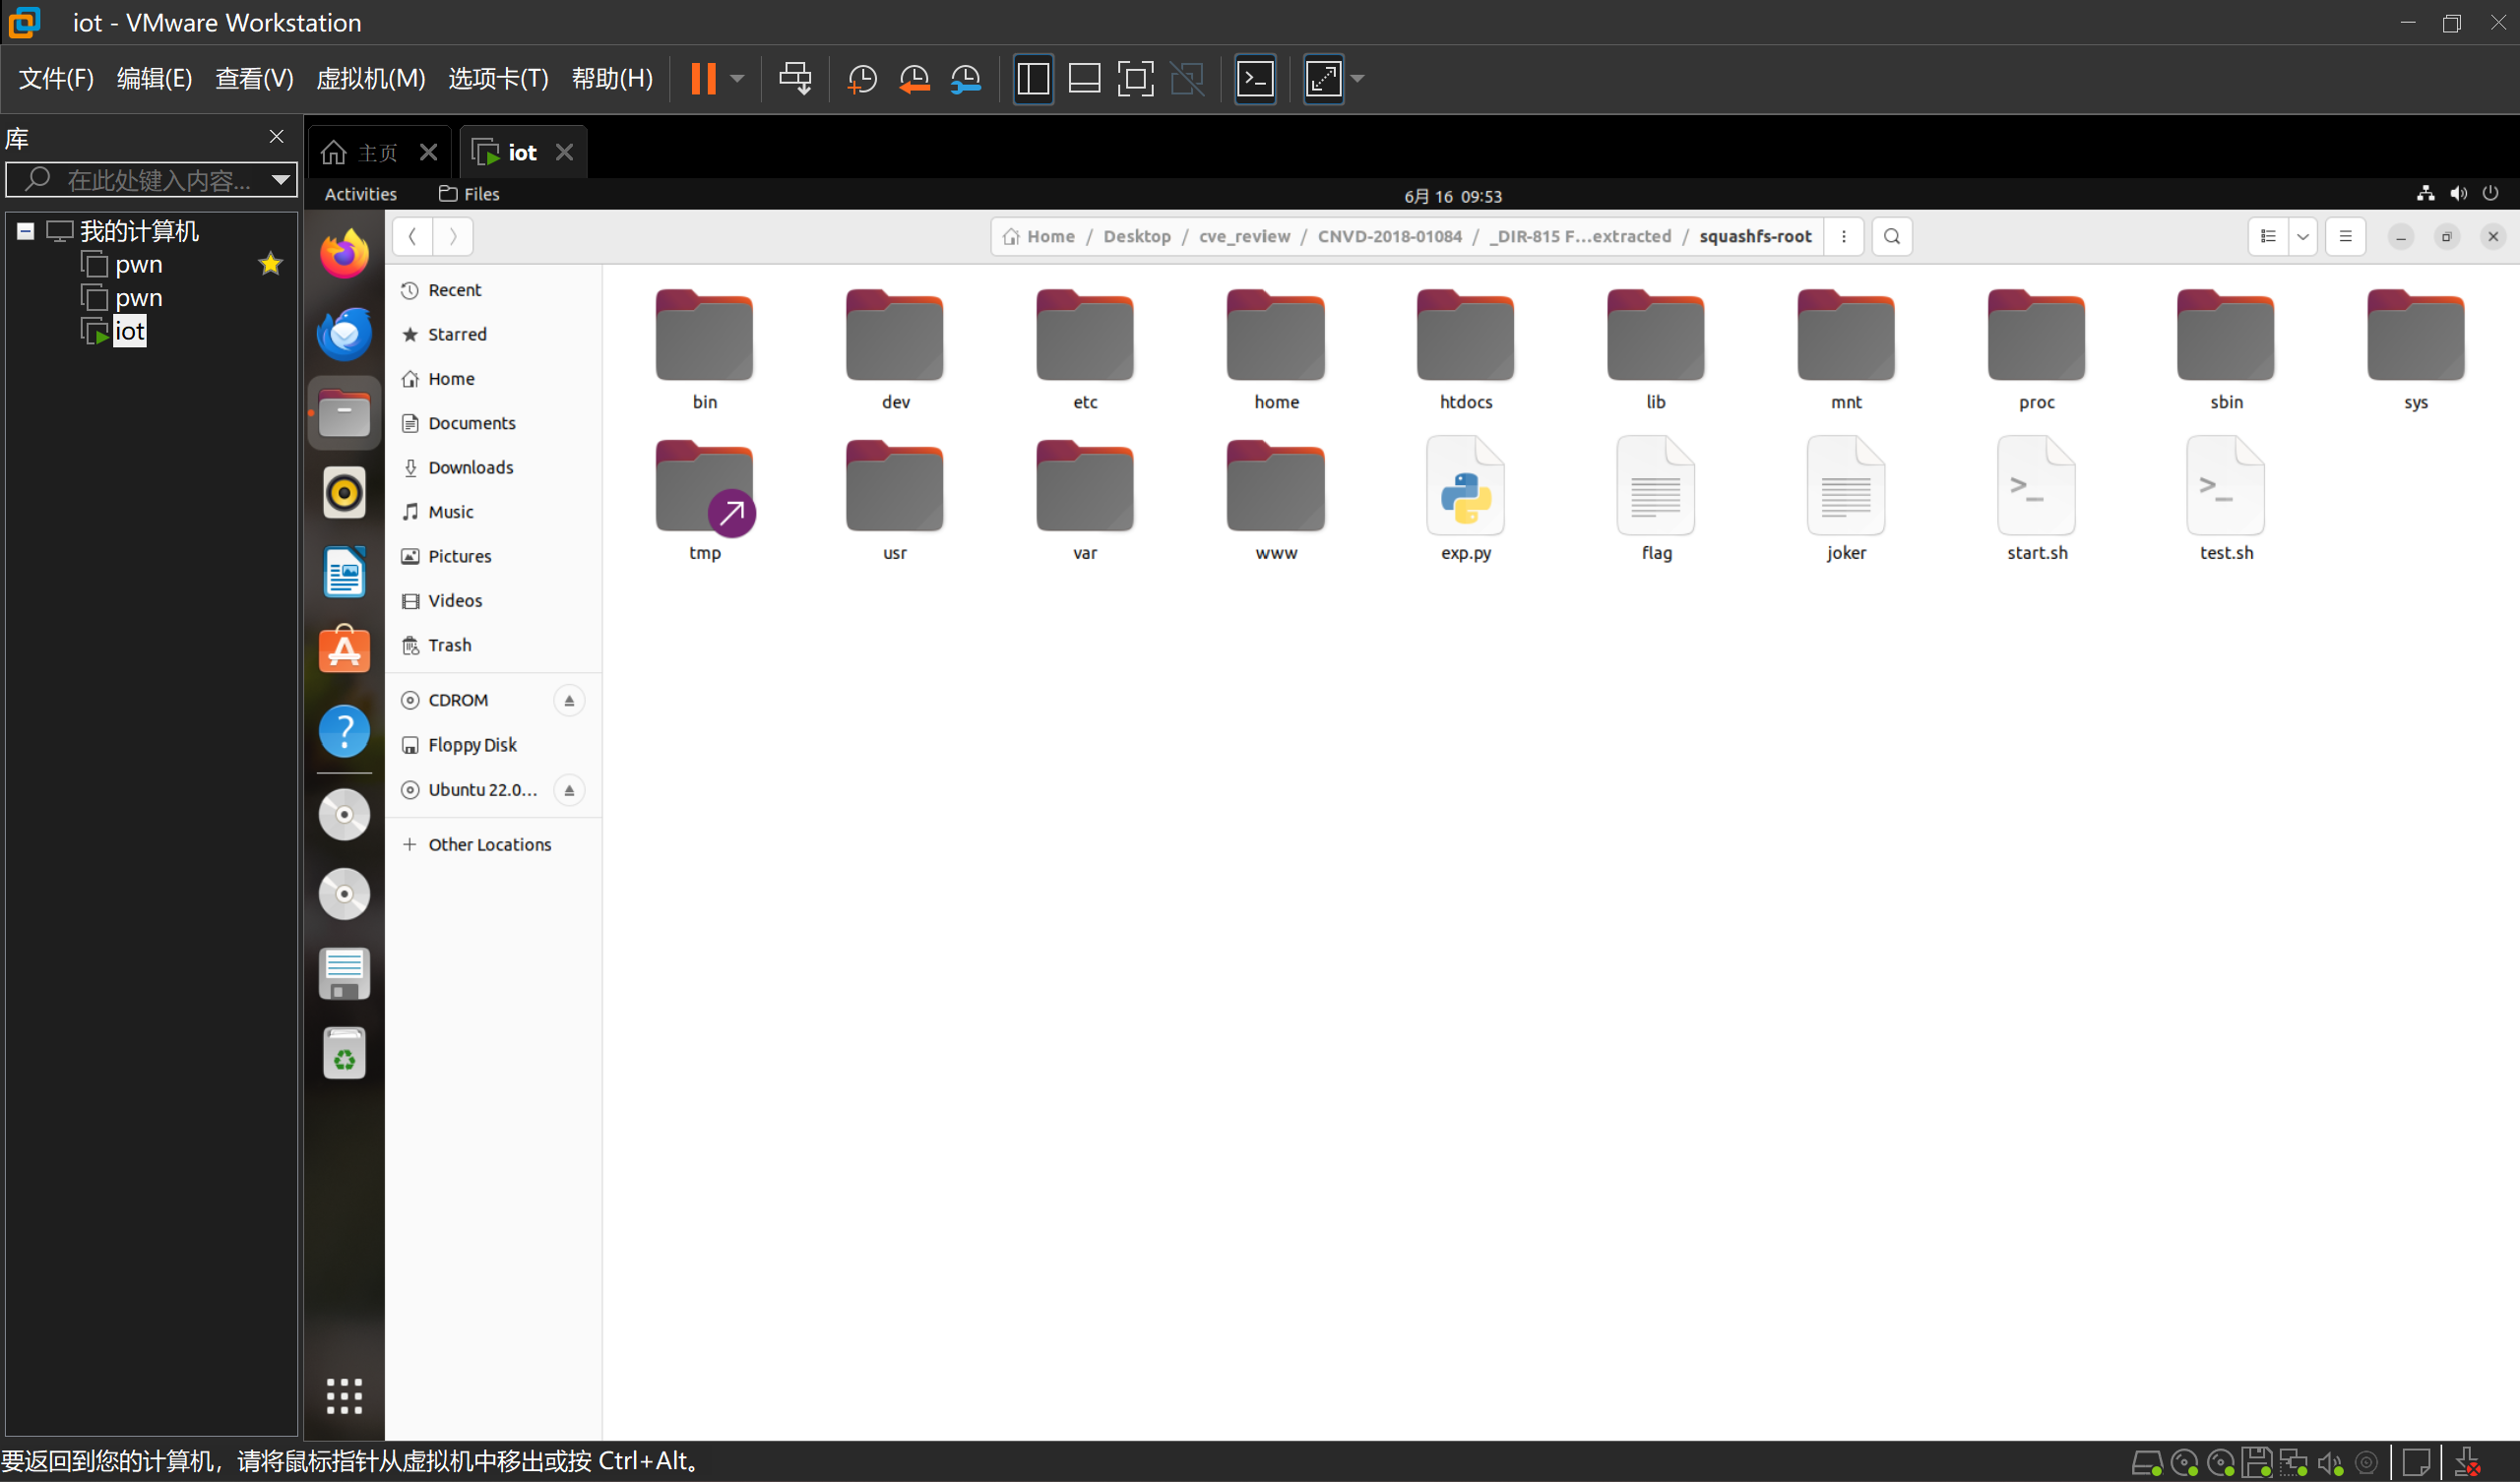
Task: Open Other Locations in sidebar
Action: click(494, 845)
